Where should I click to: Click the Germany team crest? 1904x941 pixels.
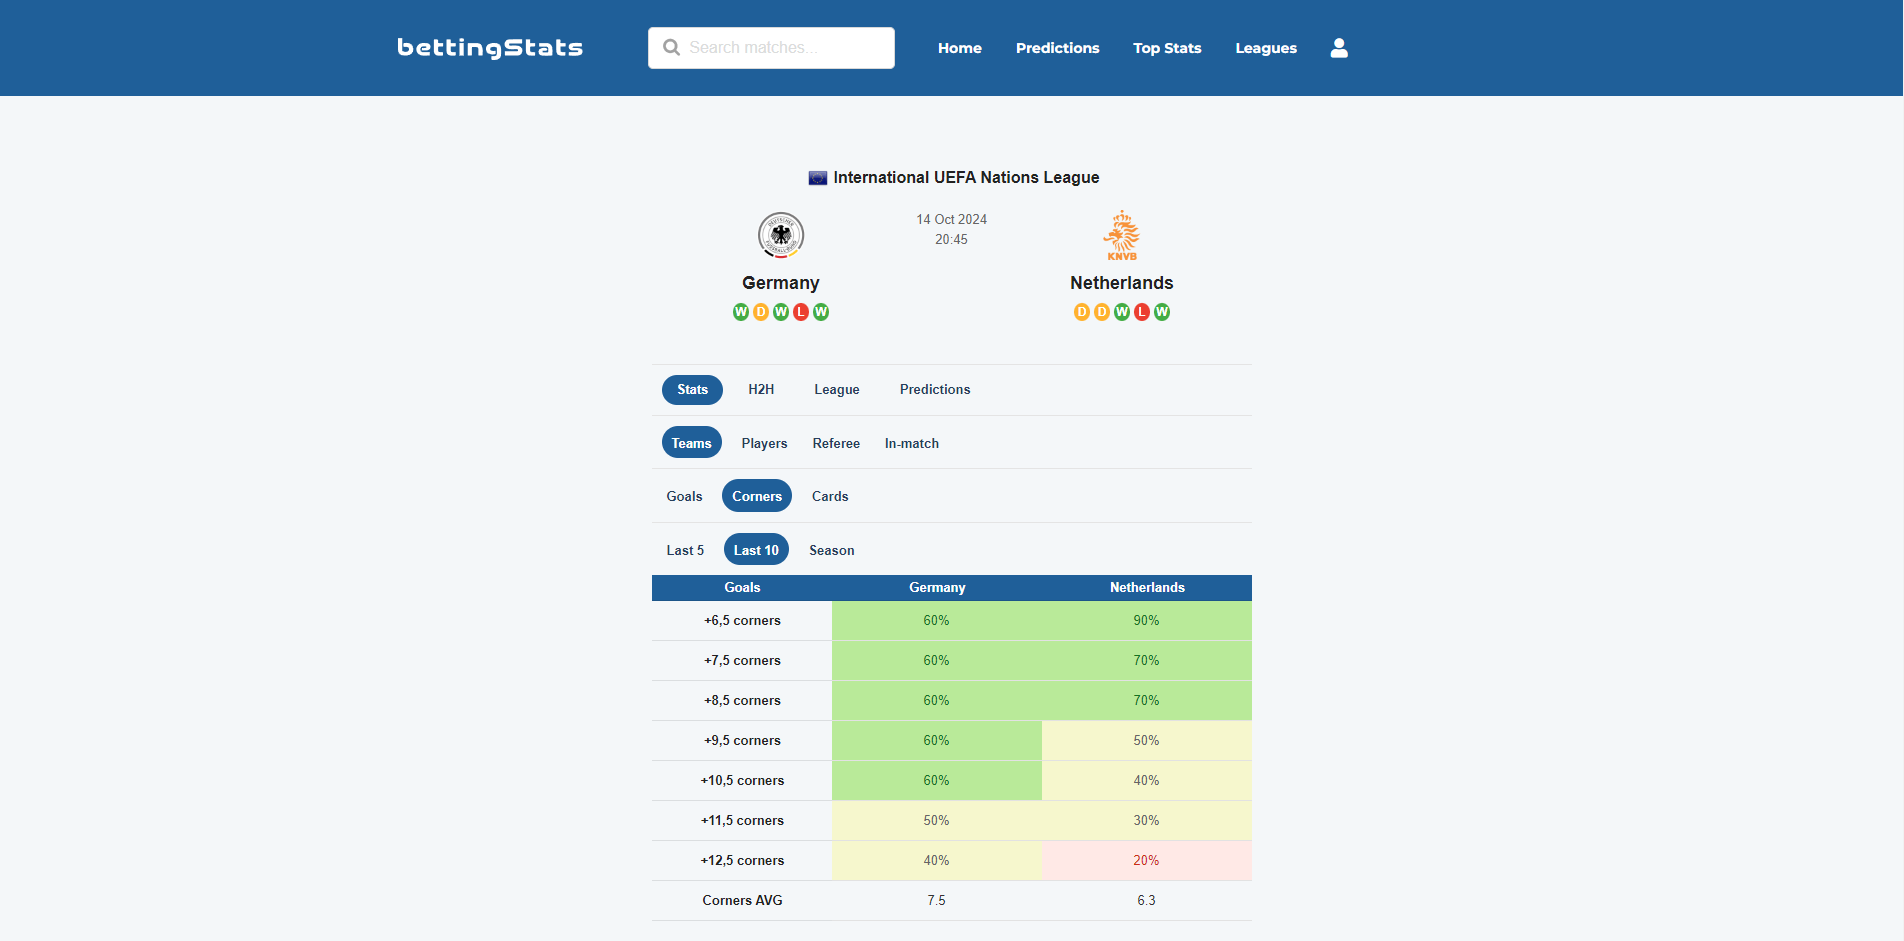click(781, 236)
